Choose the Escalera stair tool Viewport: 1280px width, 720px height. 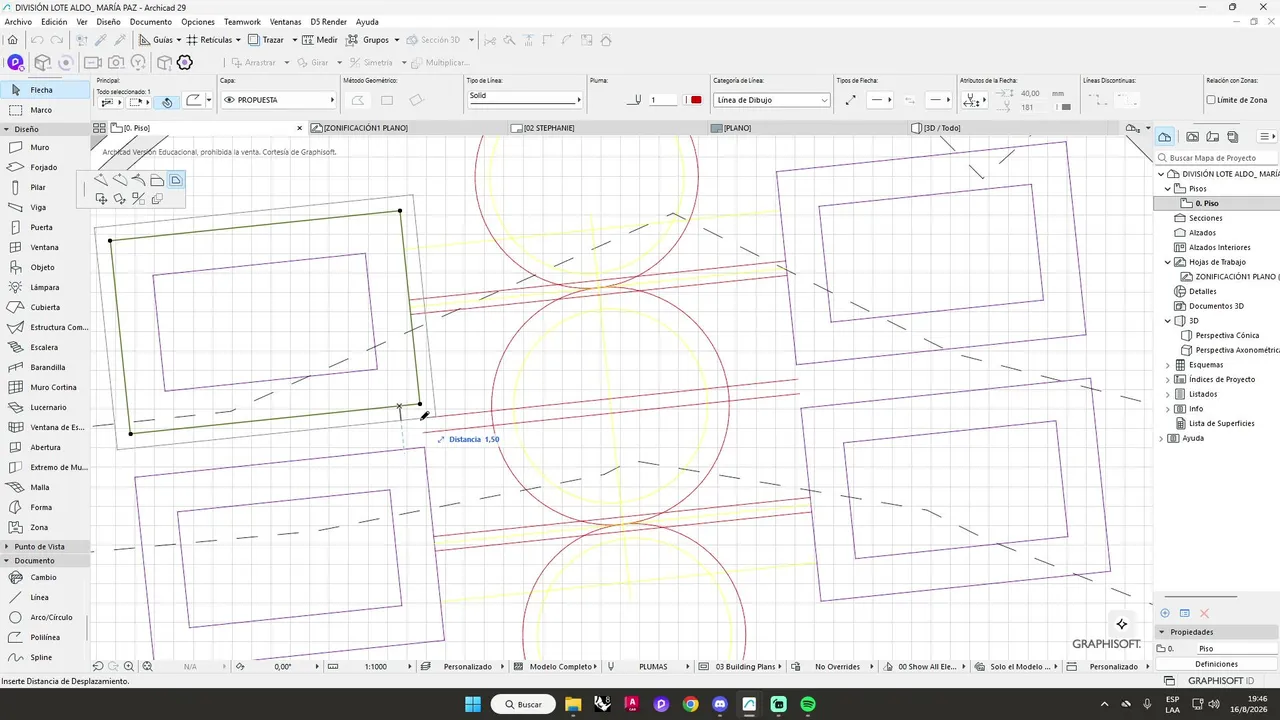click(45, 347)
